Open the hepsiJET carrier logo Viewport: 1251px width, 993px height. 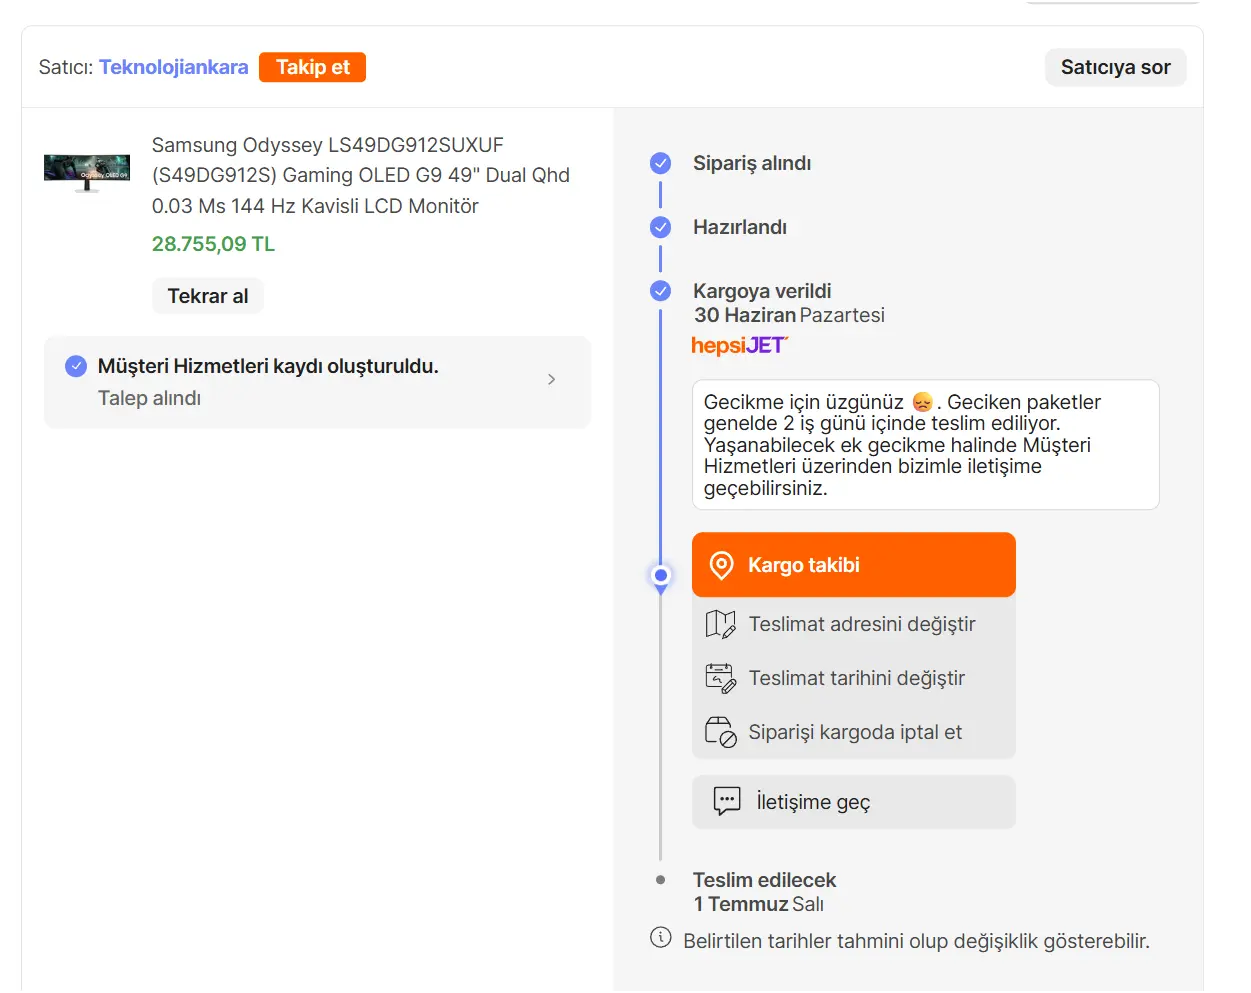click(x=740, y=345)
